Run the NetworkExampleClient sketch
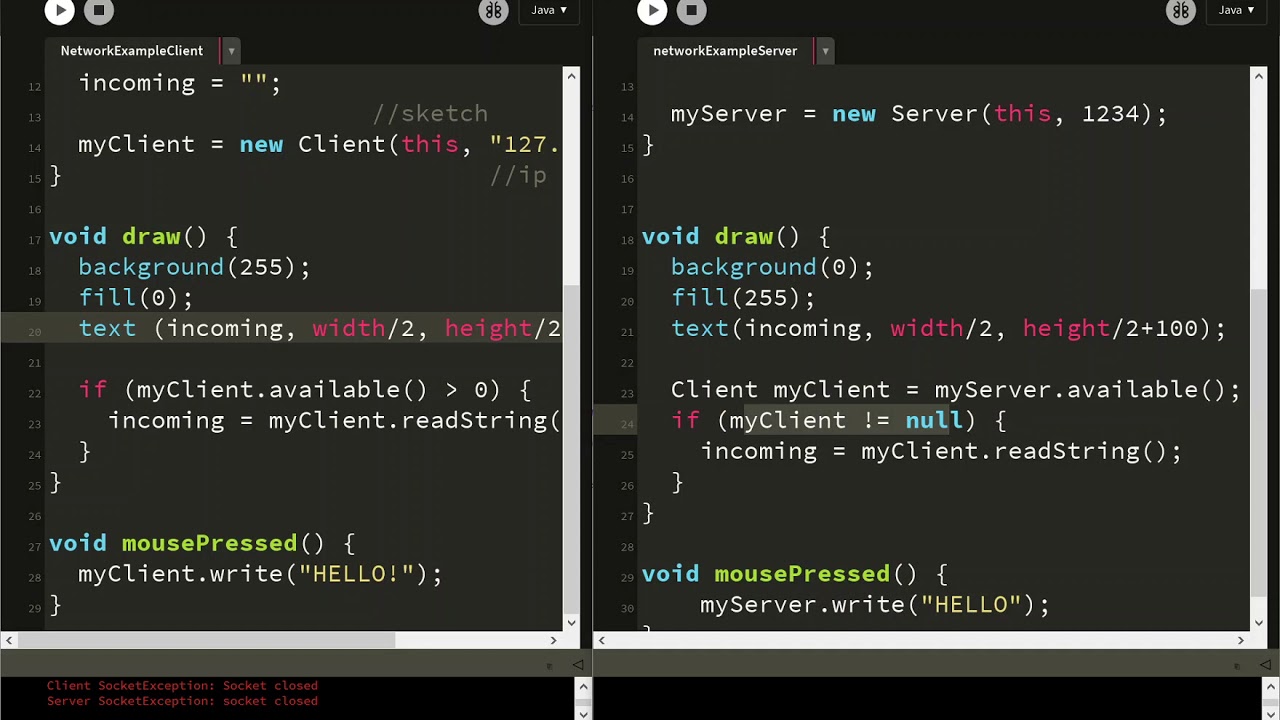1280x720 pixels. (x=59, y=11)
